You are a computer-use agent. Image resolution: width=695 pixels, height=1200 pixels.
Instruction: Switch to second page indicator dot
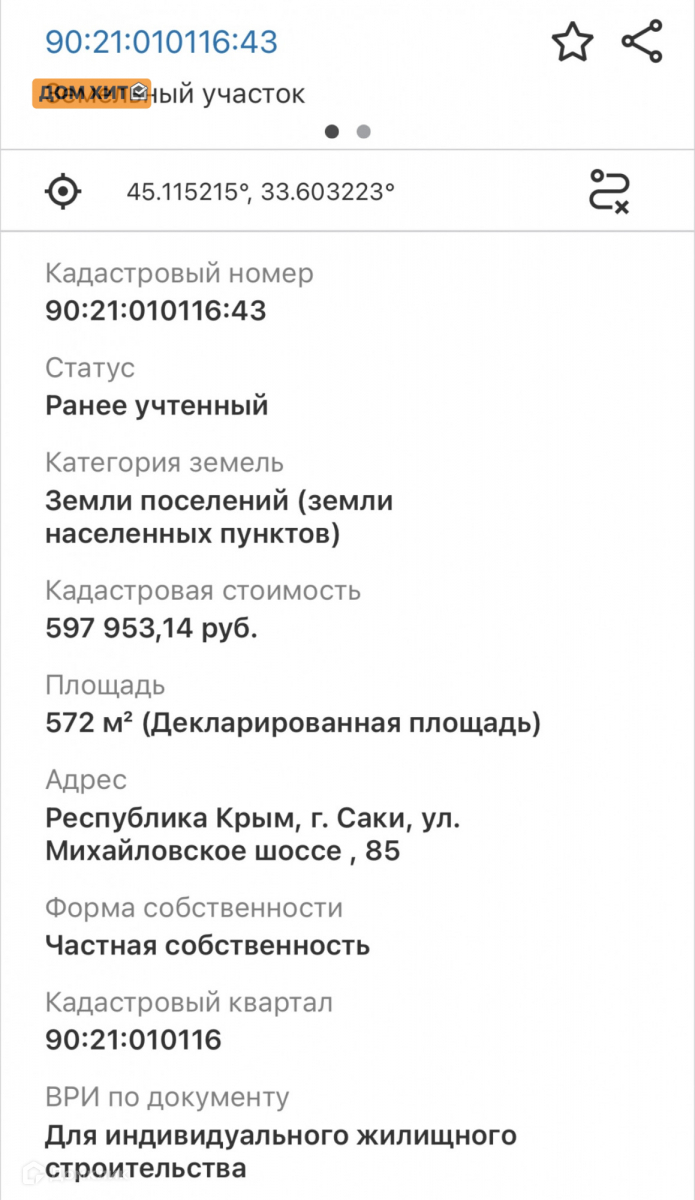point(363,131)
